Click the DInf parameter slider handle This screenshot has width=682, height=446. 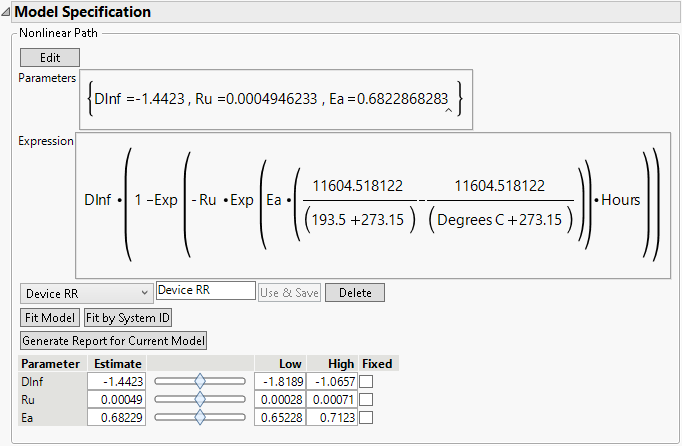point(200,381)
